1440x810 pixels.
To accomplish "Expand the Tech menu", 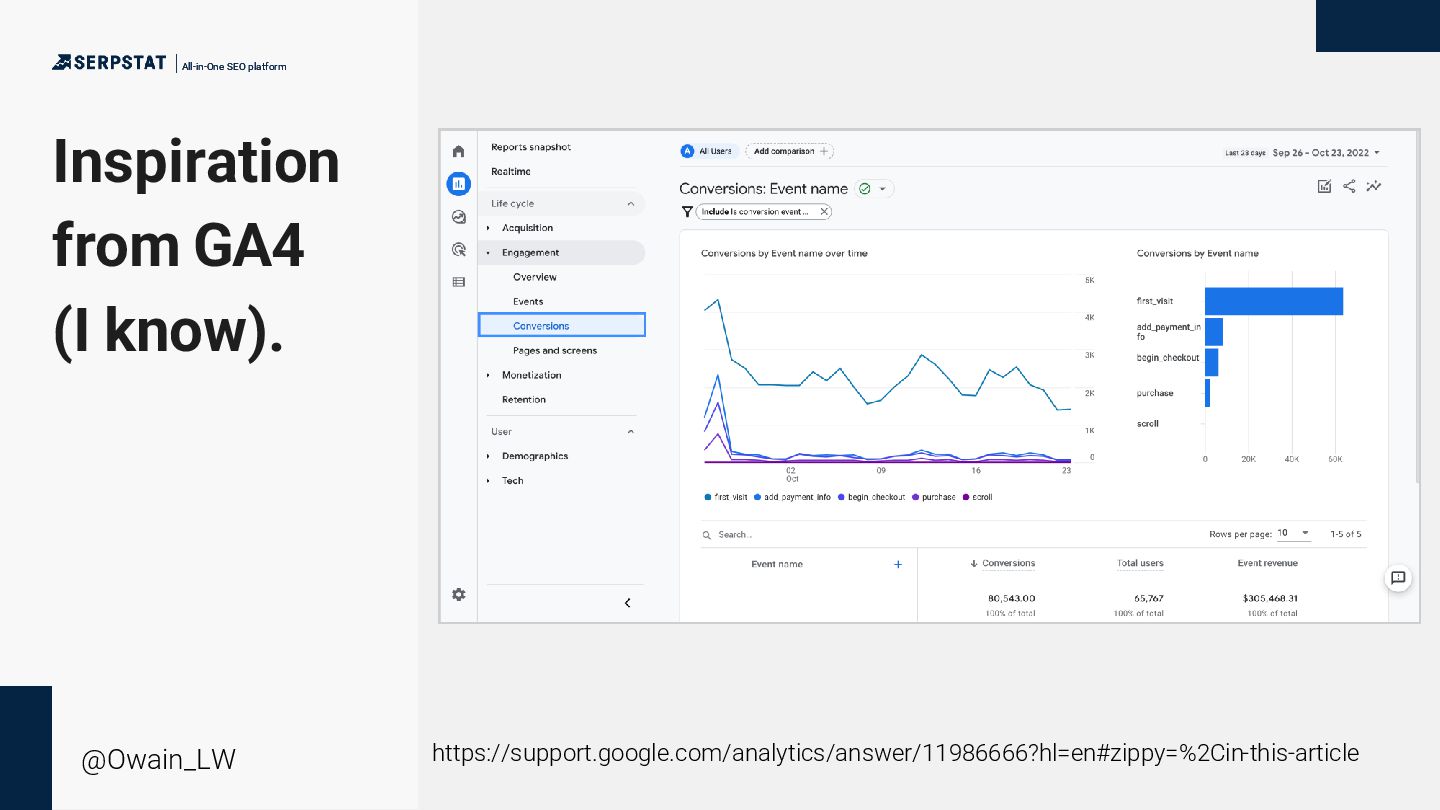I will point(489,481).
